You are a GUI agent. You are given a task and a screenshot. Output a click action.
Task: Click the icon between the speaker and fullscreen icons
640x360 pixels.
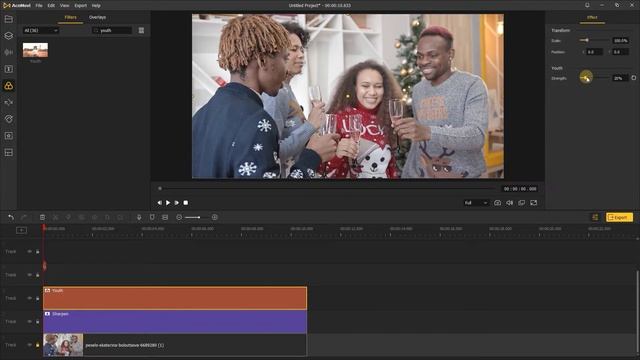522,203
